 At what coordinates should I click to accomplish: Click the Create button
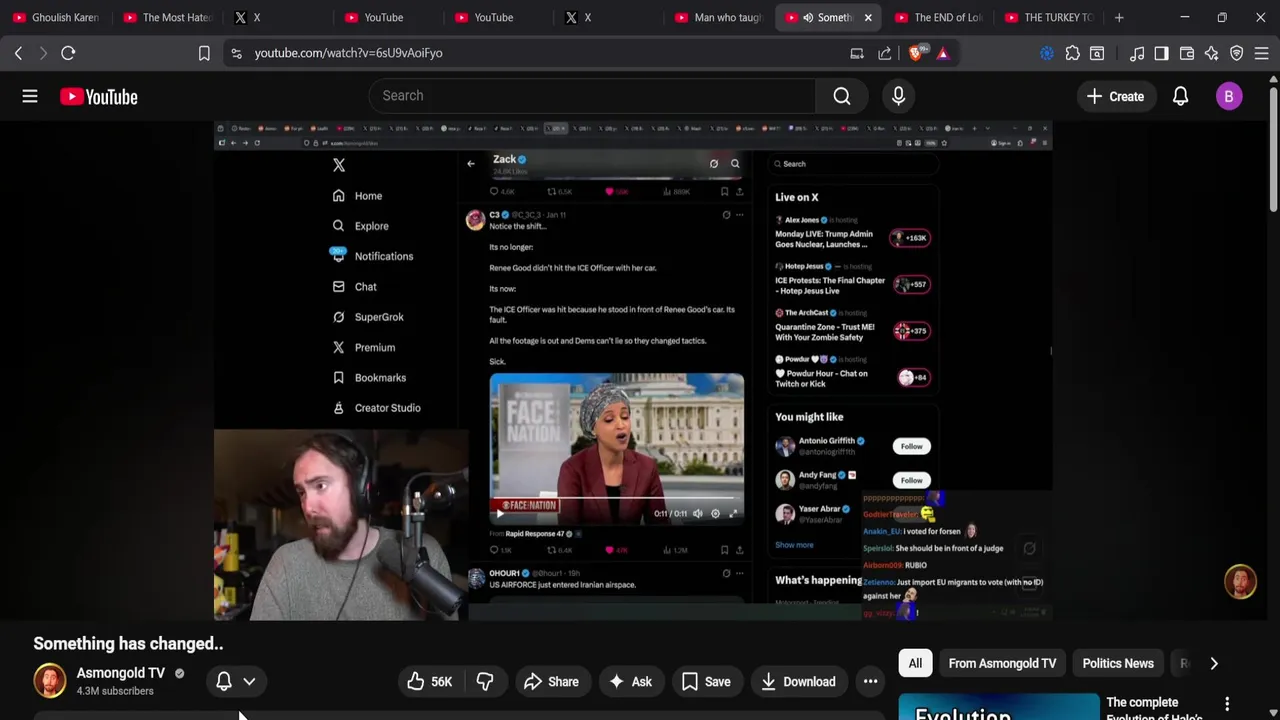[1115, 96]
